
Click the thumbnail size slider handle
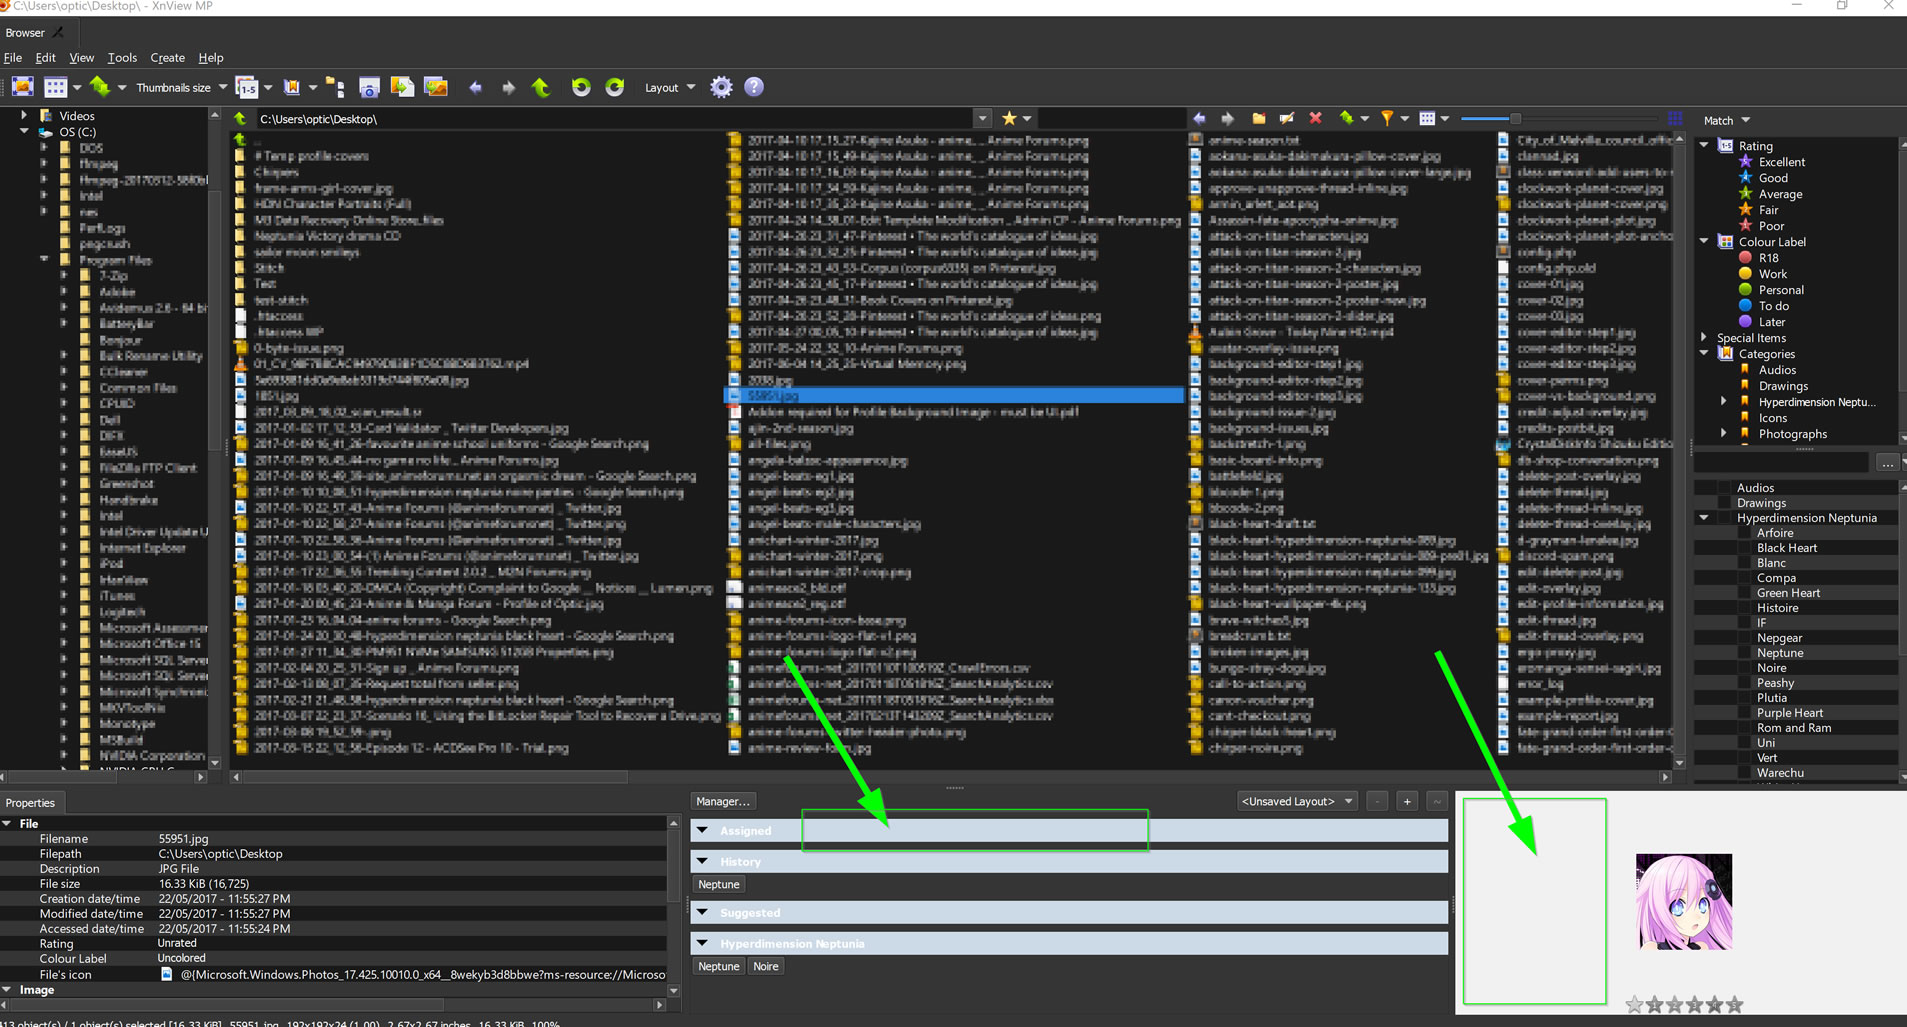[1515, 118]
